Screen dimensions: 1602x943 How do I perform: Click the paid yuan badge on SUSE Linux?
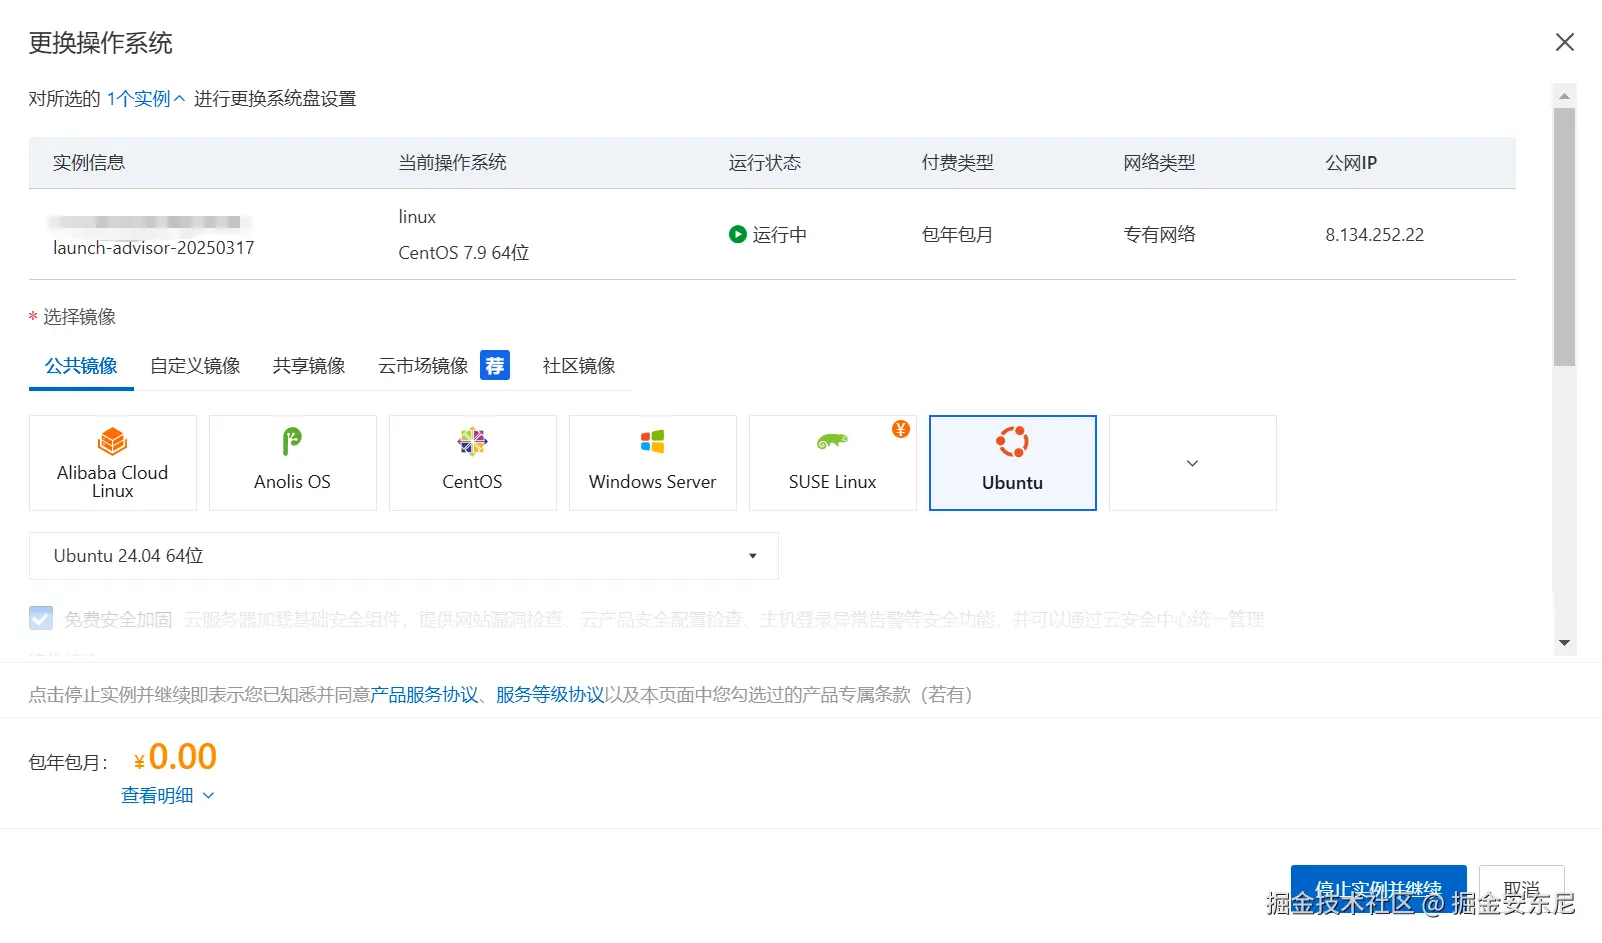coord(901,429)
